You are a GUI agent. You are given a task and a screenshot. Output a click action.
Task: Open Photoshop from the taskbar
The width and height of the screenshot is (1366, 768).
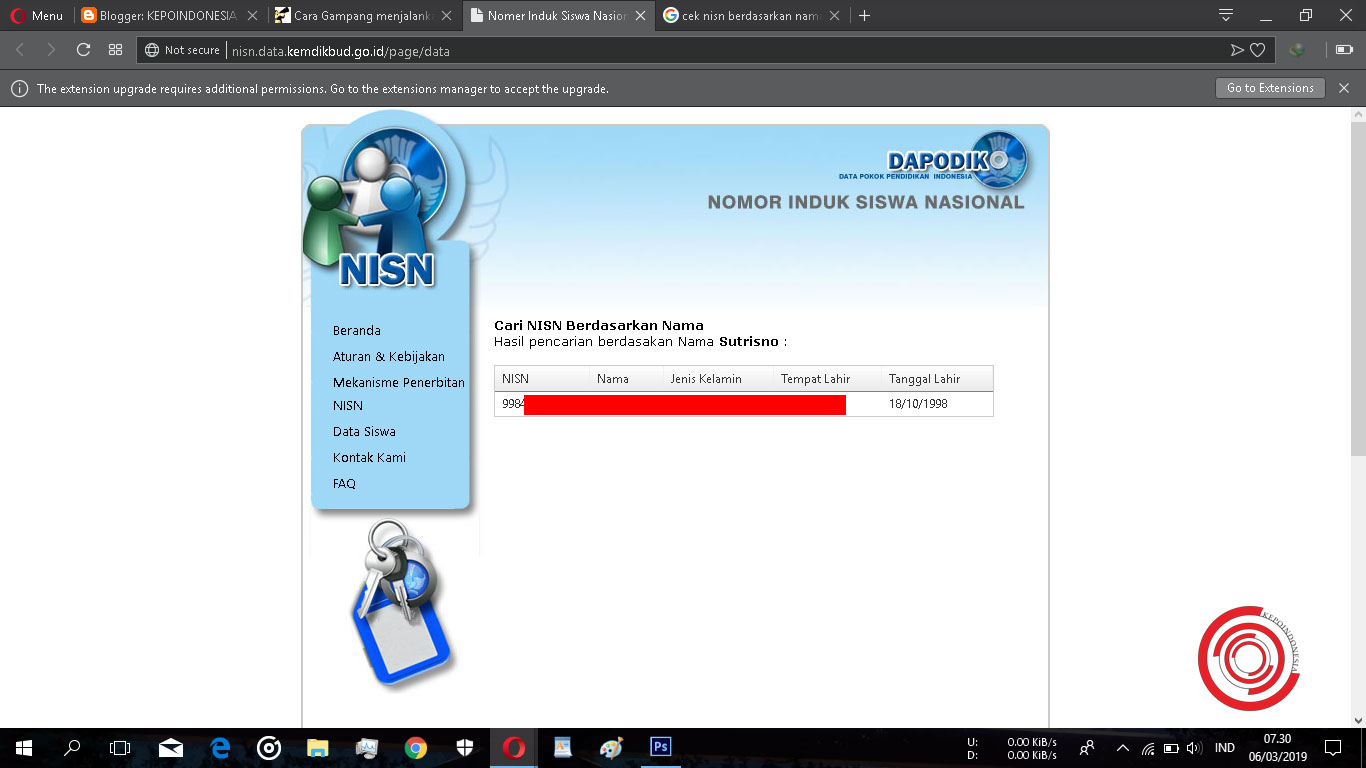658,747
